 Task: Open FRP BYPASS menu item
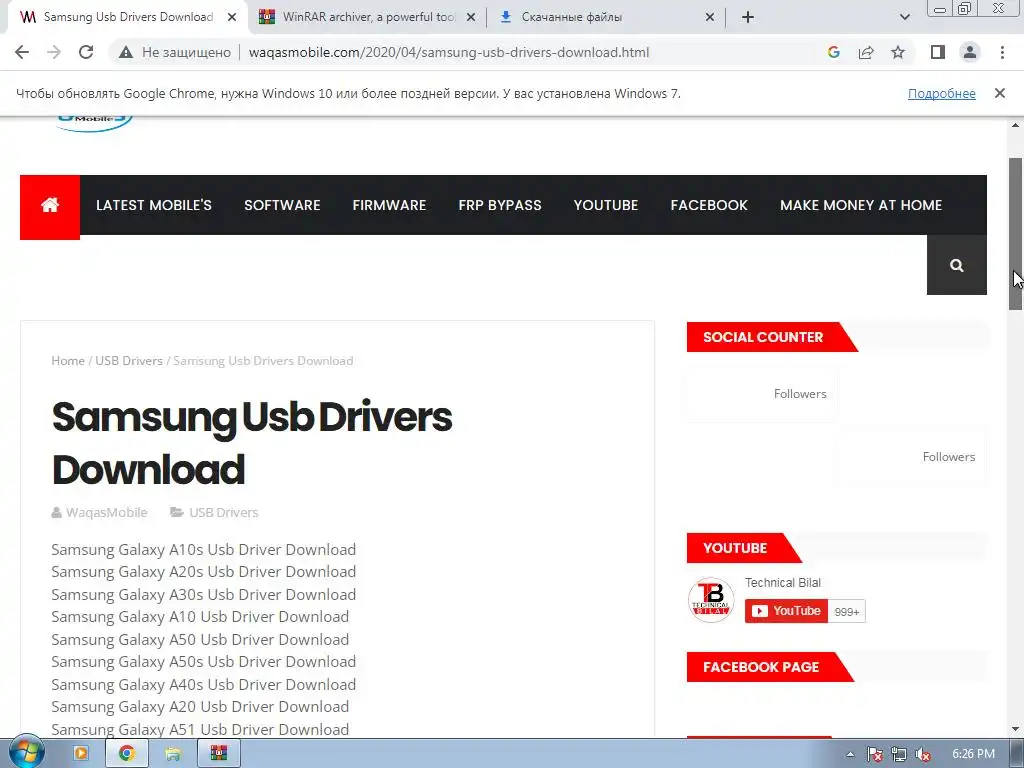coord(500,205)
